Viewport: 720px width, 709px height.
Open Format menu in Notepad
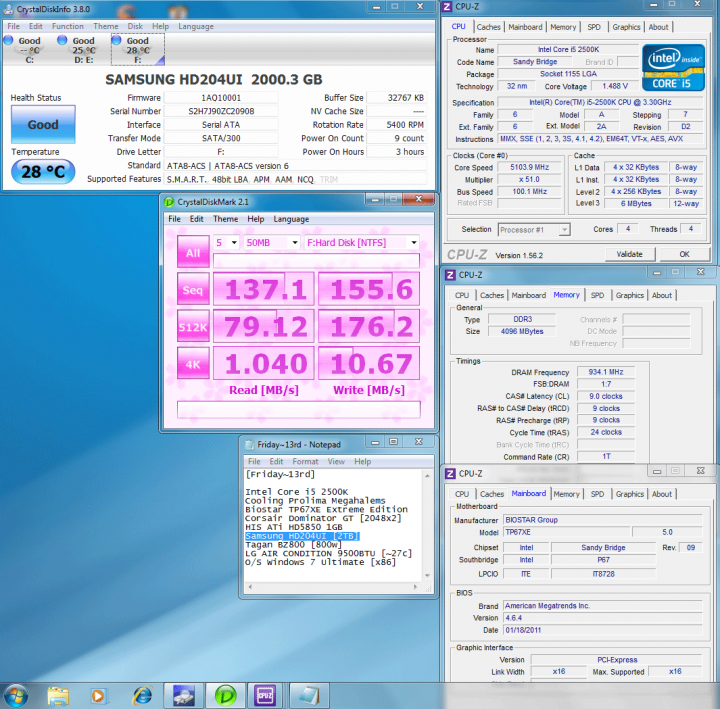point(305,461)
